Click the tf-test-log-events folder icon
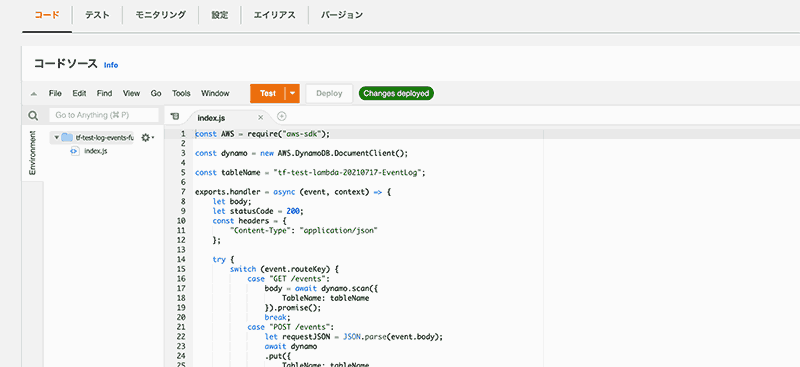Image resolution: width=800 pixels, height=367 pixels. pyautogui.click(x=67, y=138)
